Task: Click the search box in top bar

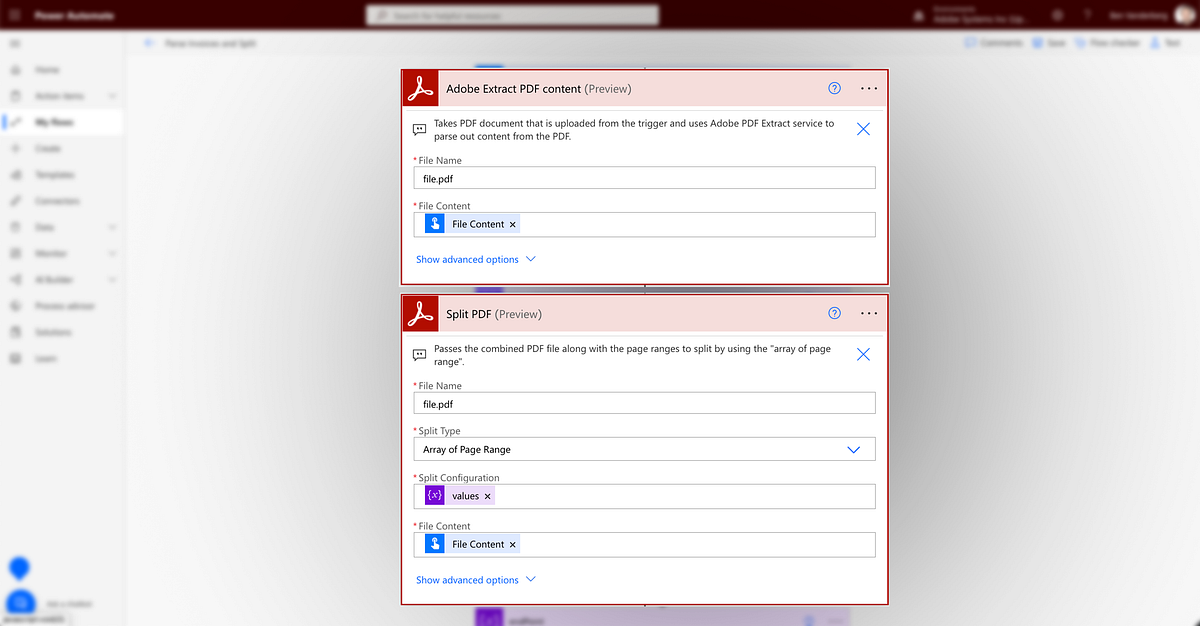Action: click(x=512, y=16)
